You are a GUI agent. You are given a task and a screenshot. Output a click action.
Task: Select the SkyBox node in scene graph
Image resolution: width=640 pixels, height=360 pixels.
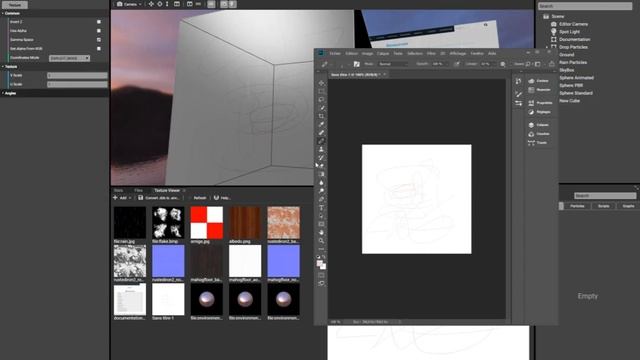pos(567,70)
